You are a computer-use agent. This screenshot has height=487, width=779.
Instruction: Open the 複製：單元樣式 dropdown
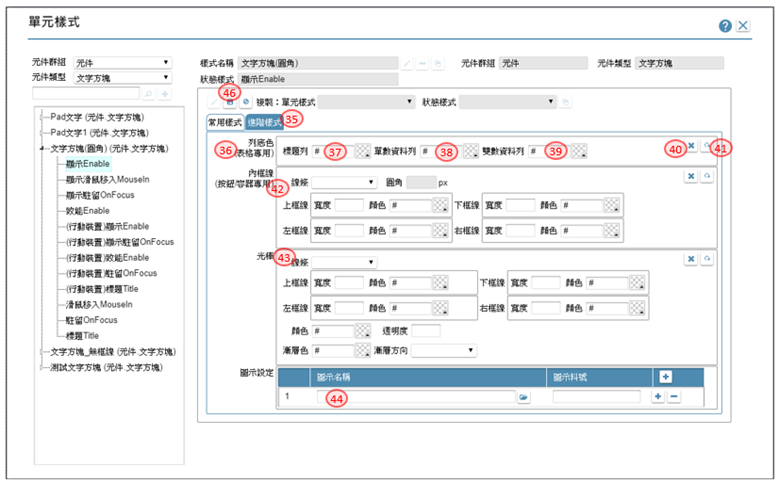(366, 102)
